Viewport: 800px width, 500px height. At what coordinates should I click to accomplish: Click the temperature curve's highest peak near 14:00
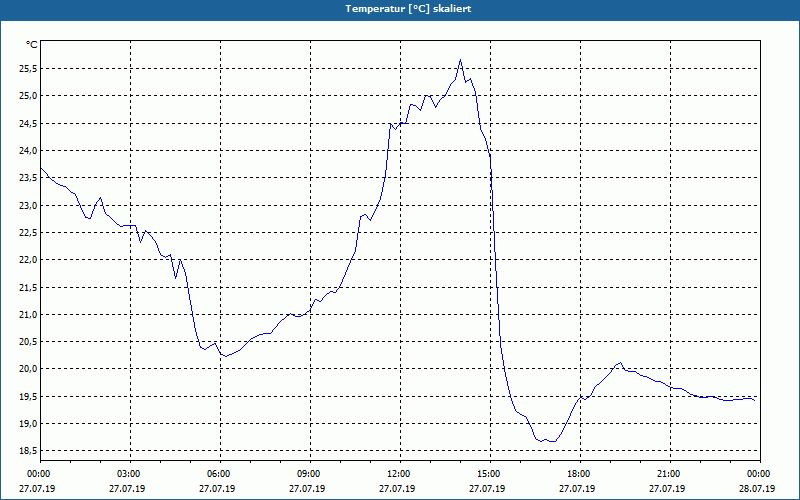pyautogui.click(x=460, y=60)
